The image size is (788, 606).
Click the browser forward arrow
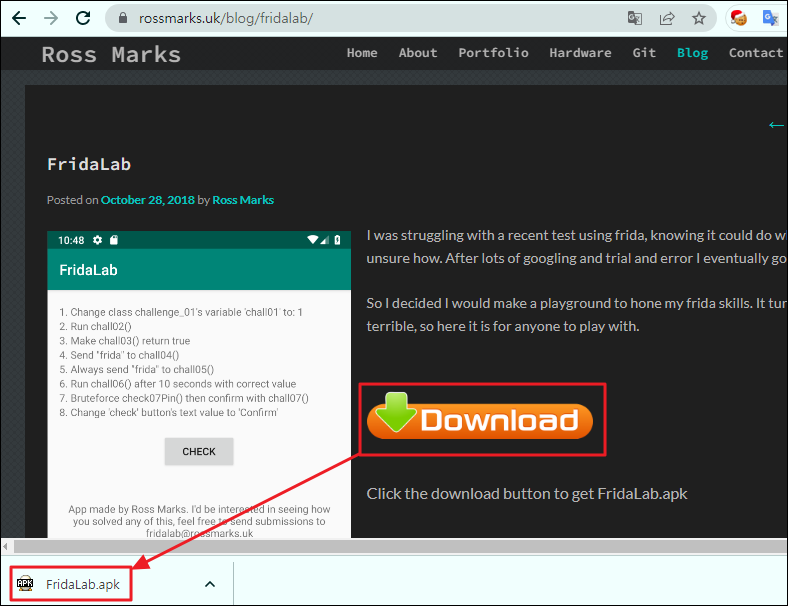(51, 18)
